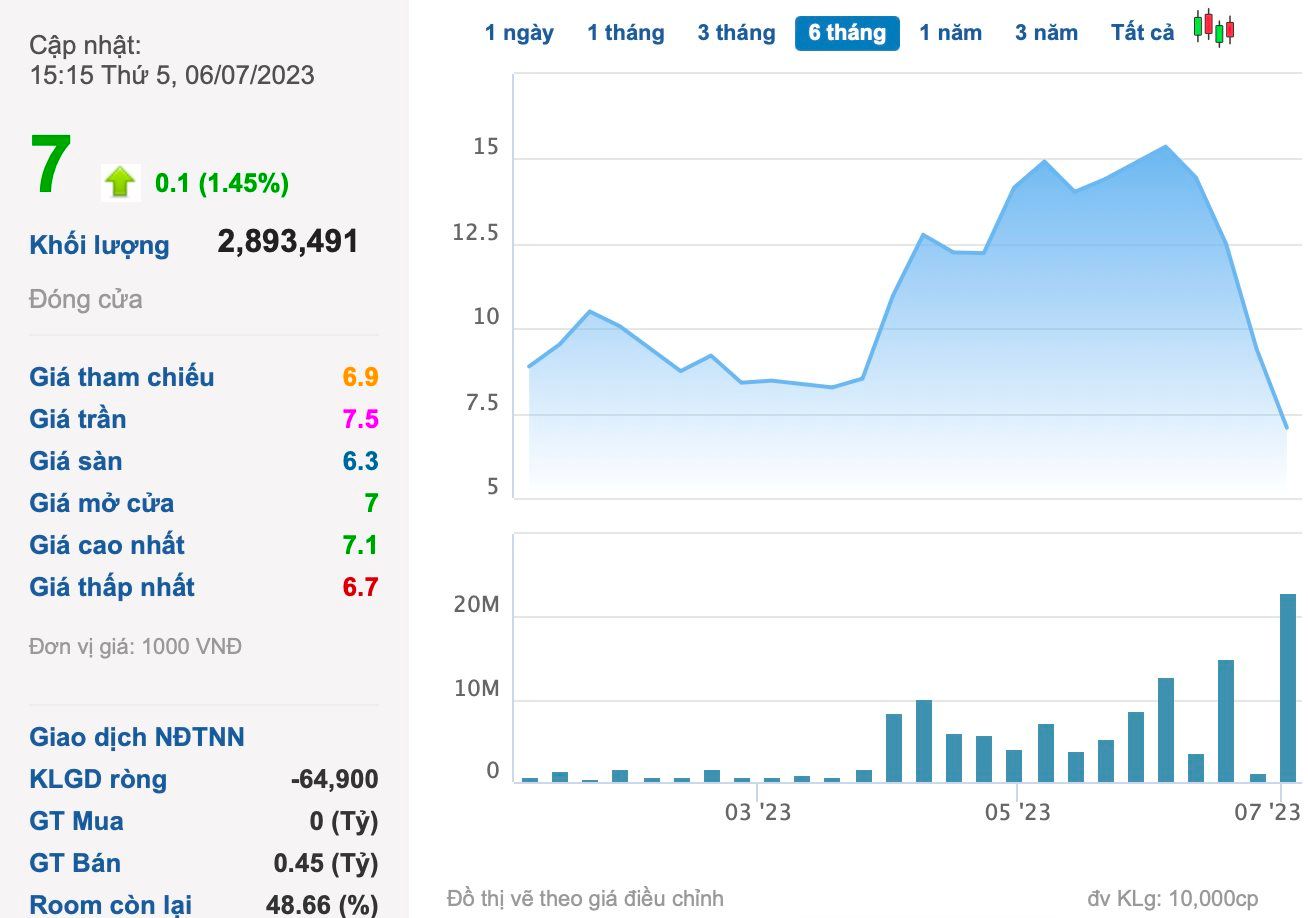Viewport: 1308px width, 918px height.
Task: Click the ceiling price 7.5
Action: coord(360,419)
